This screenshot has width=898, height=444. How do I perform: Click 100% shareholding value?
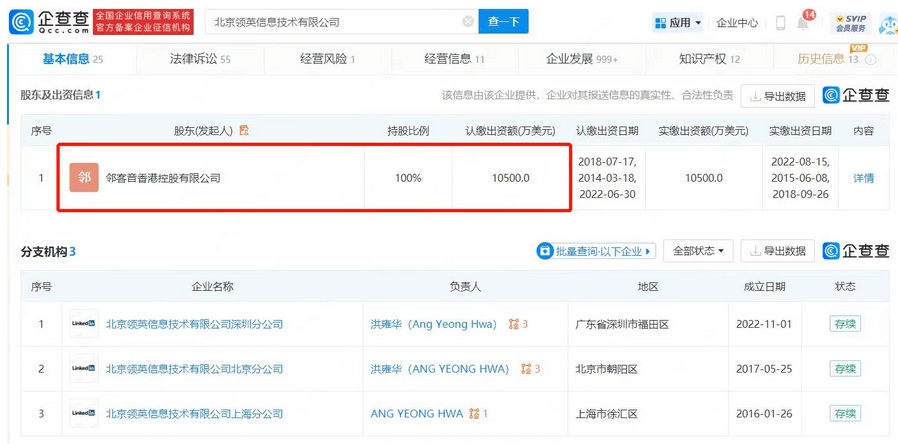tap(408, 178)
